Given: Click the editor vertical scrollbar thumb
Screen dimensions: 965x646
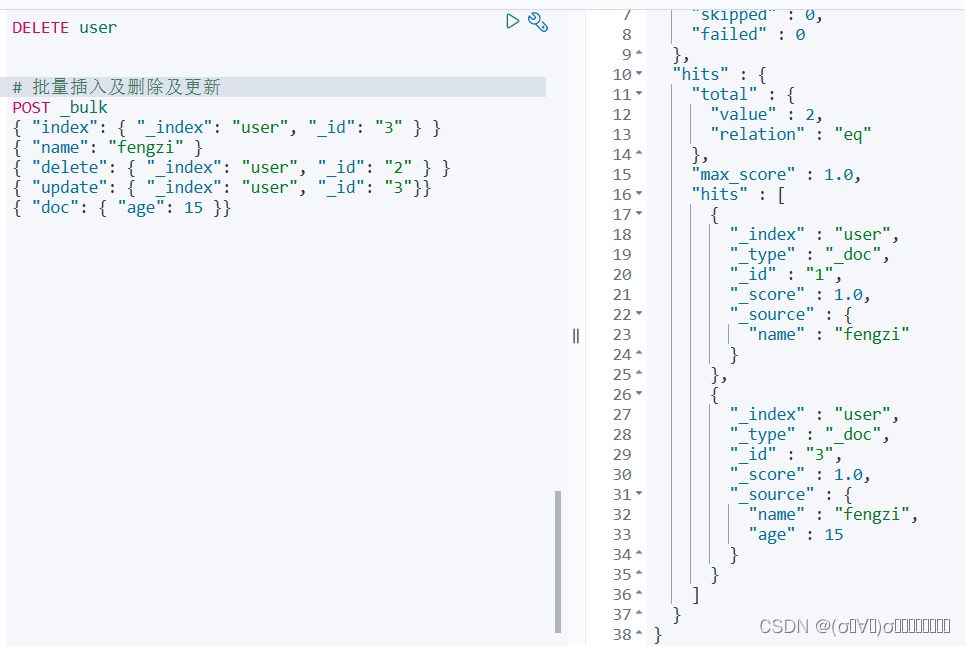Looking at the screenshot, I should pos(558,561).
